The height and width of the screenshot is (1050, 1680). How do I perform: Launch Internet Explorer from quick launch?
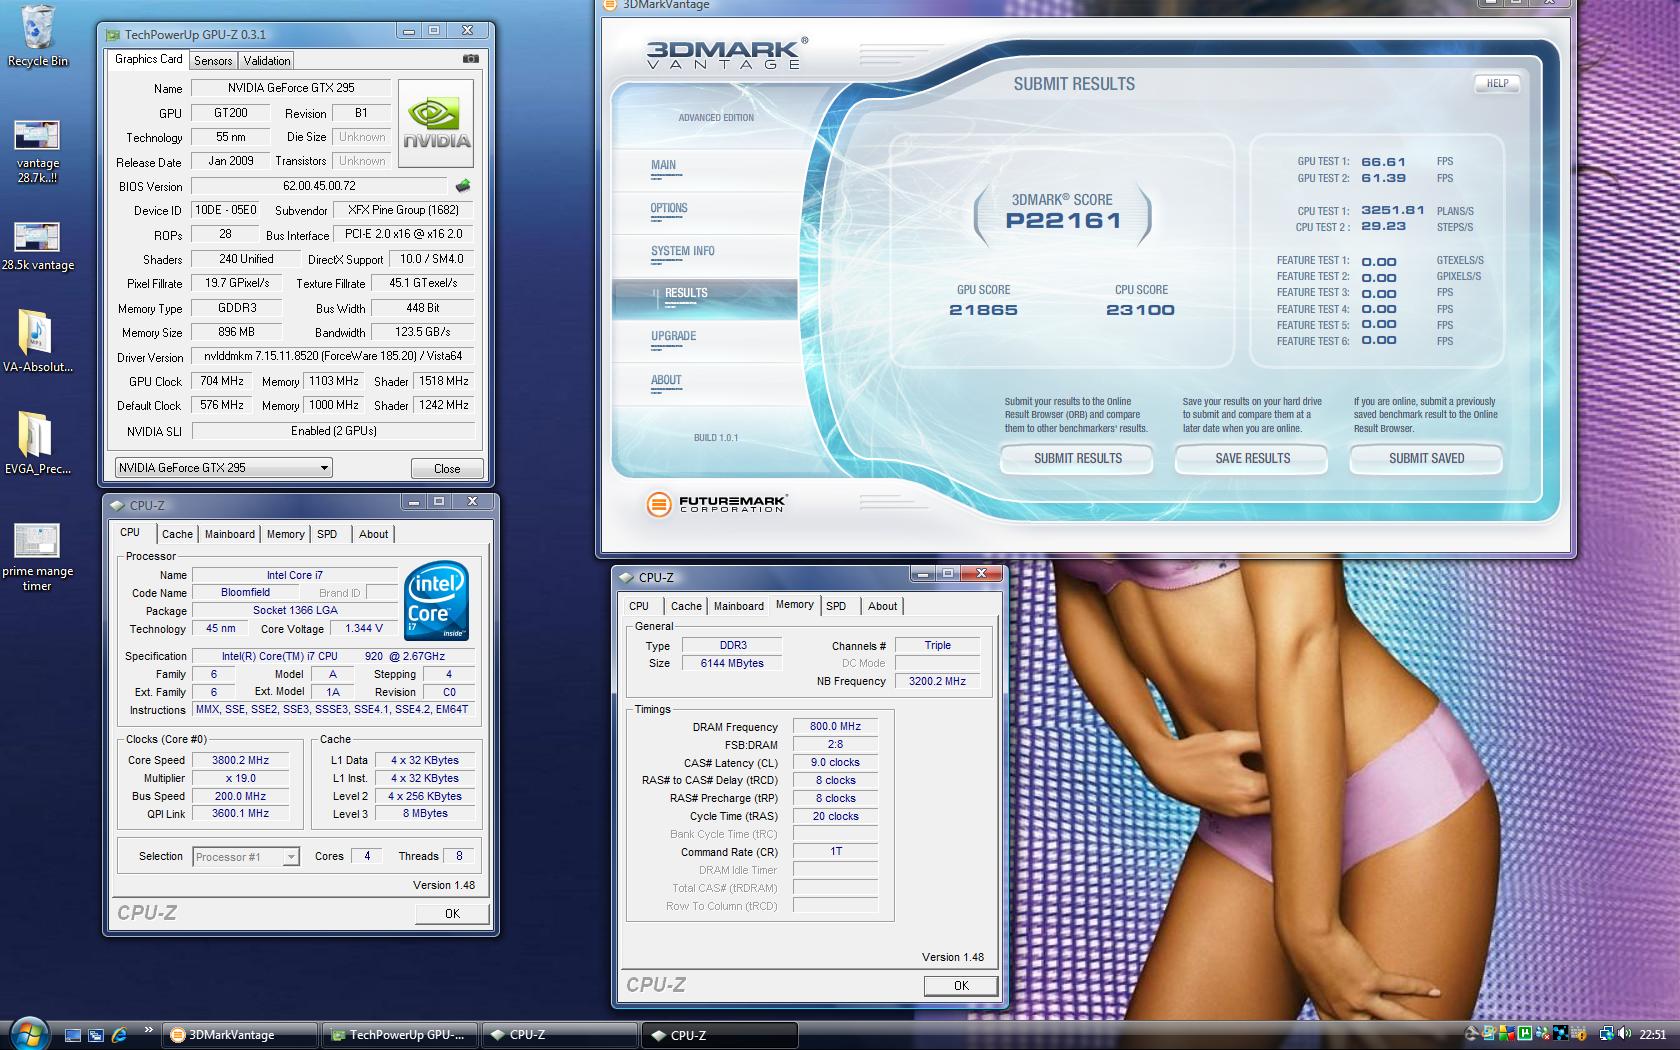tap(119, 1035)
